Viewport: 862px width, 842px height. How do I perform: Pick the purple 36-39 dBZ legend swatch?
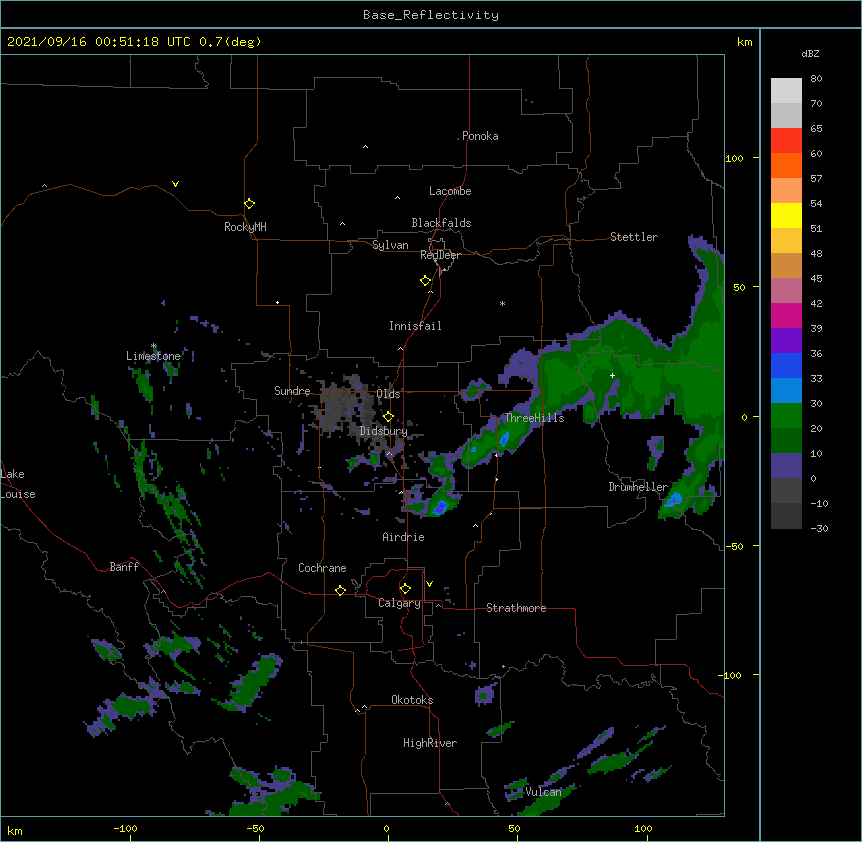point(786,340)
